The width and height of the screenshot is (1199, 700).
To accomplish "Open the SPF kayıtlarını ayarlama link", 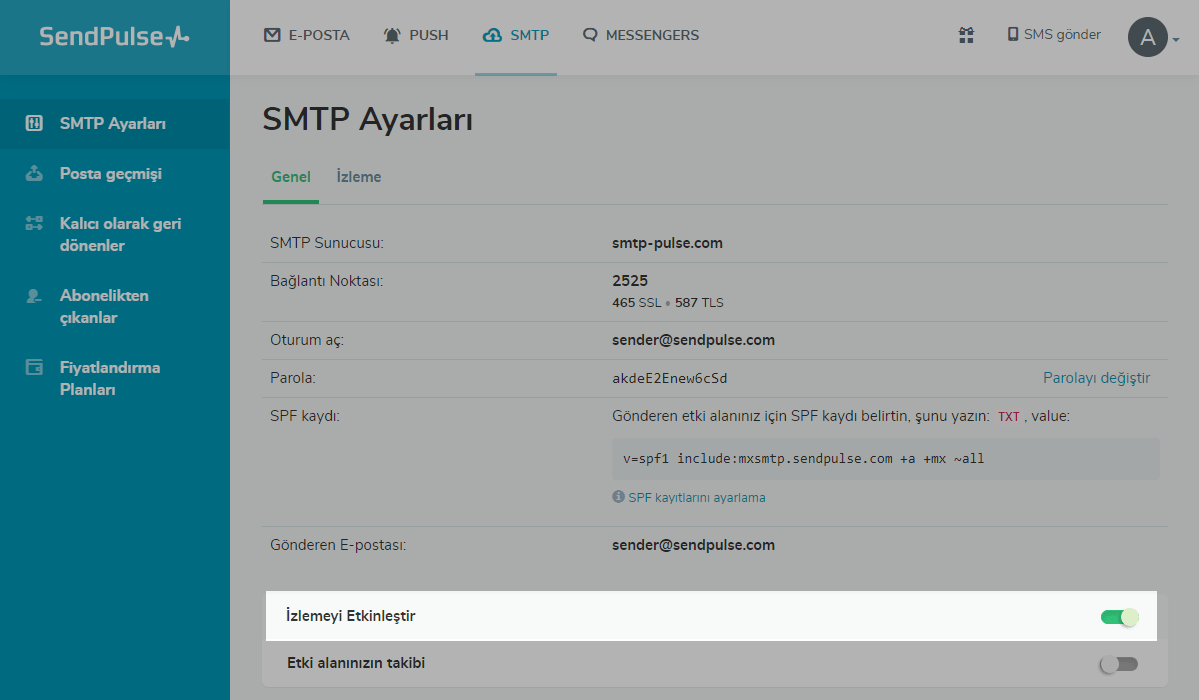I will (x=696, y=497).
